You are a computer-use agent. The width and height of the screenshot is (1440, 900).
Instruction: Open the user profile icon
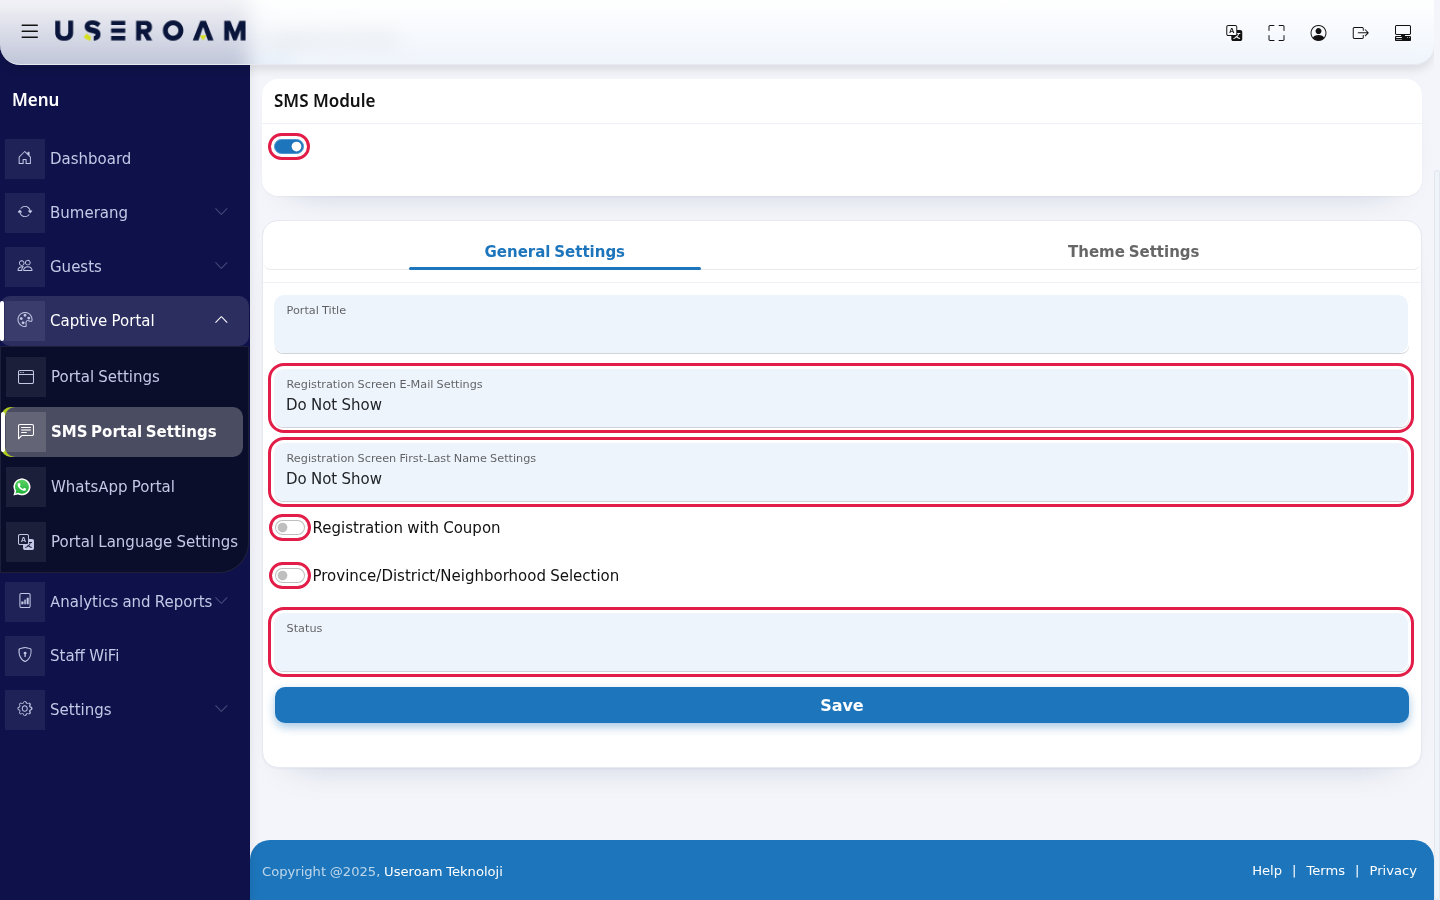[1318, 33]
